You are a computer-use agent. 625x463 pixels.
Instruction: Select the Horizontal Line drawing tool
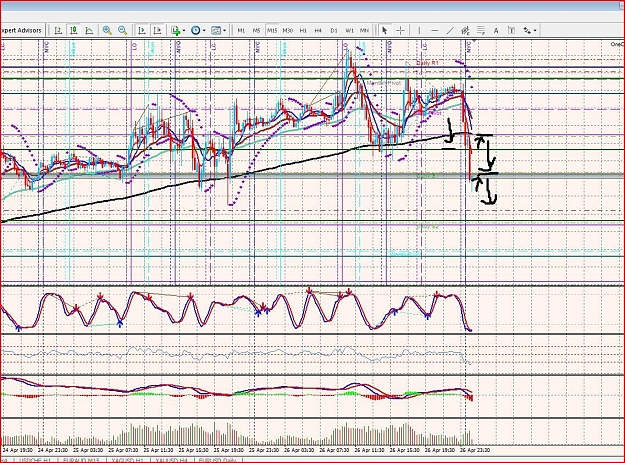(434, 30)
